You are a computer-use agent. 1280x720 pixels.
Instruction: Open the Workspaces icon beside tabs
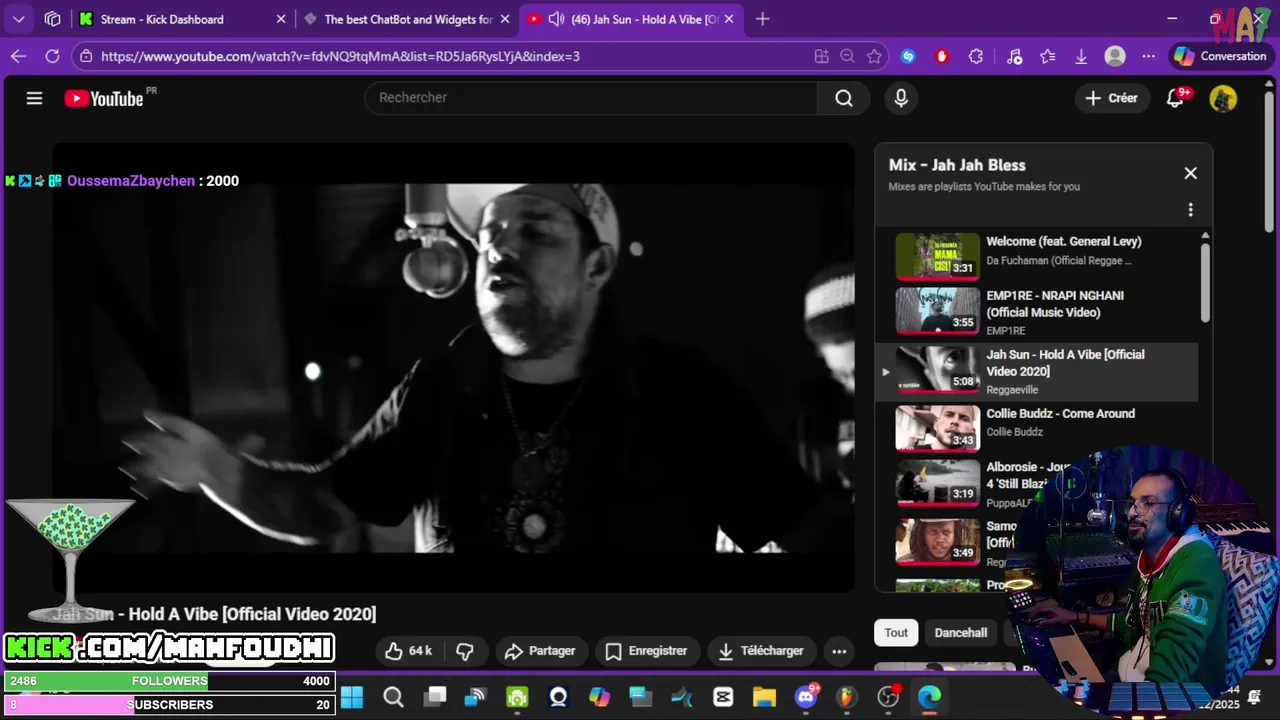pyautogui.click(x=53, y=19)
